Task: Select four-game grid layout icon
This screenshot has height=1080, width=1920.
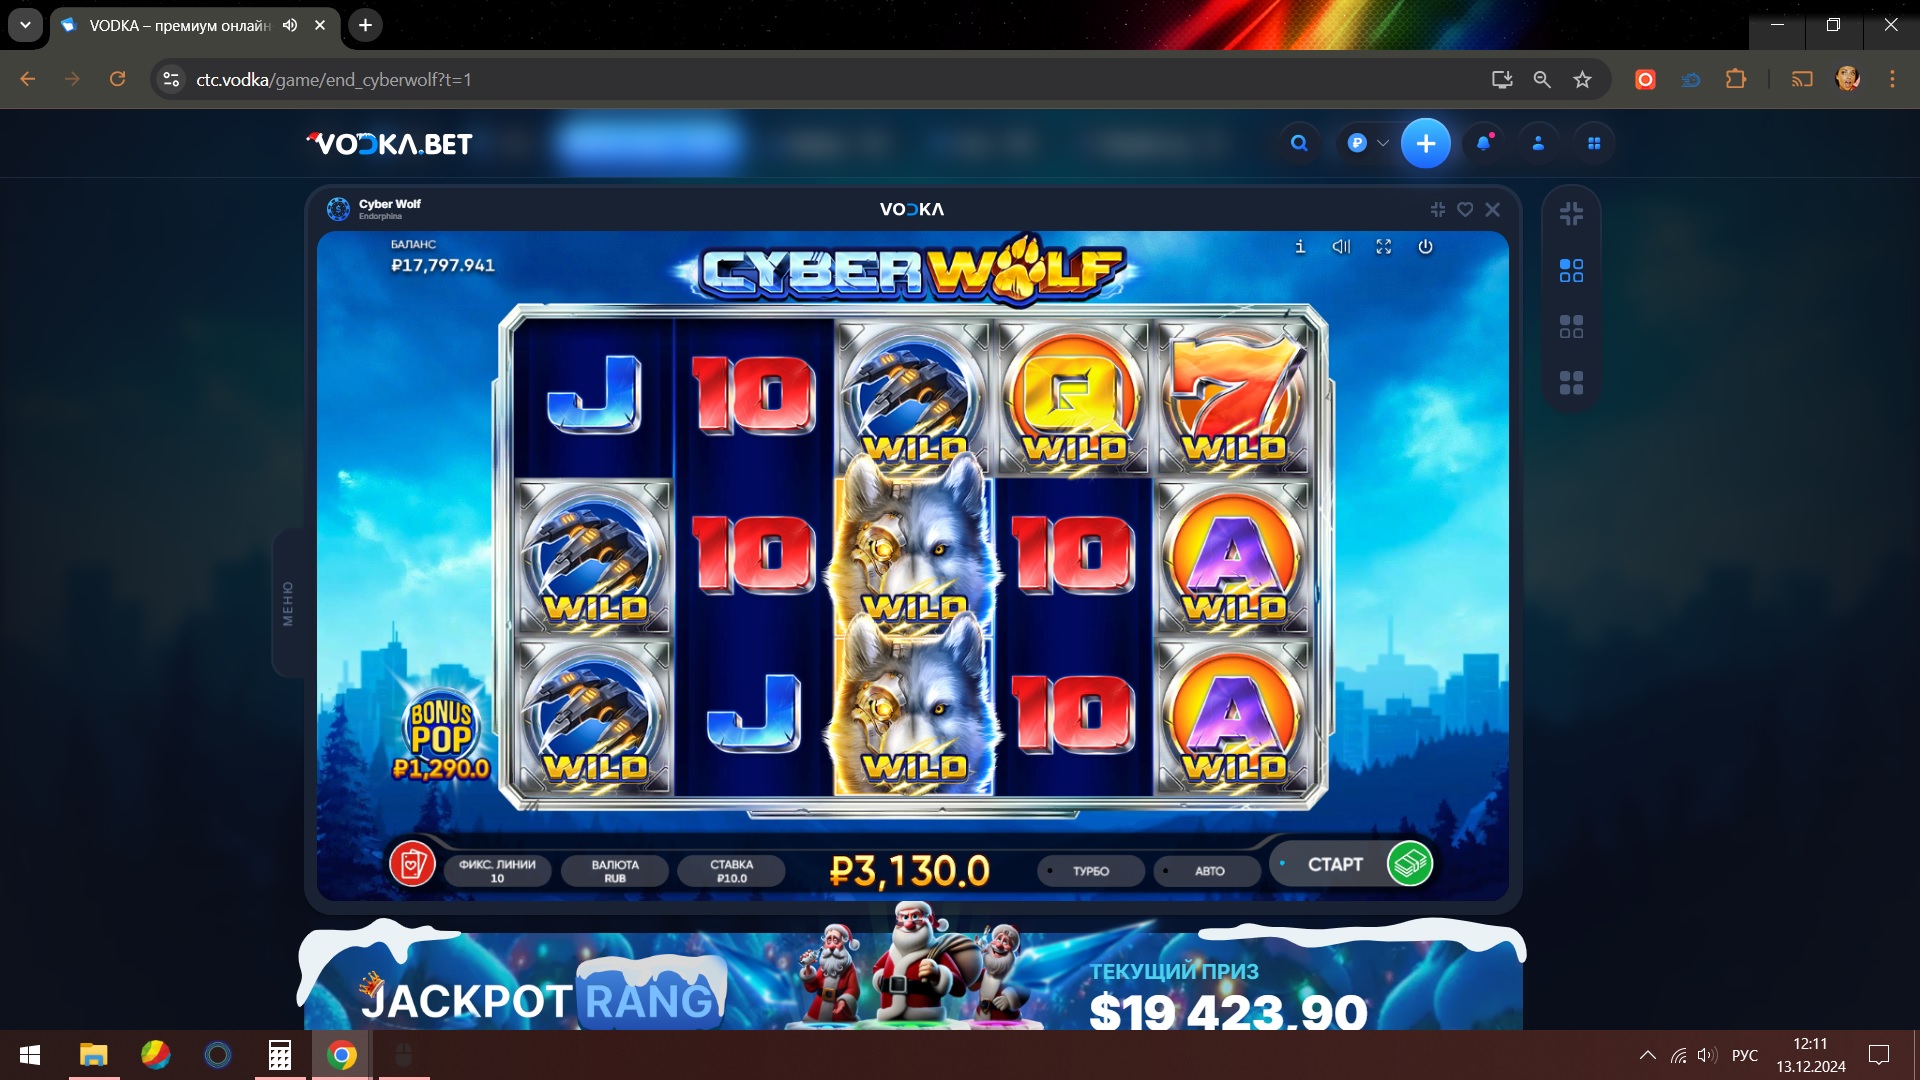Action: coord(1571,383)
